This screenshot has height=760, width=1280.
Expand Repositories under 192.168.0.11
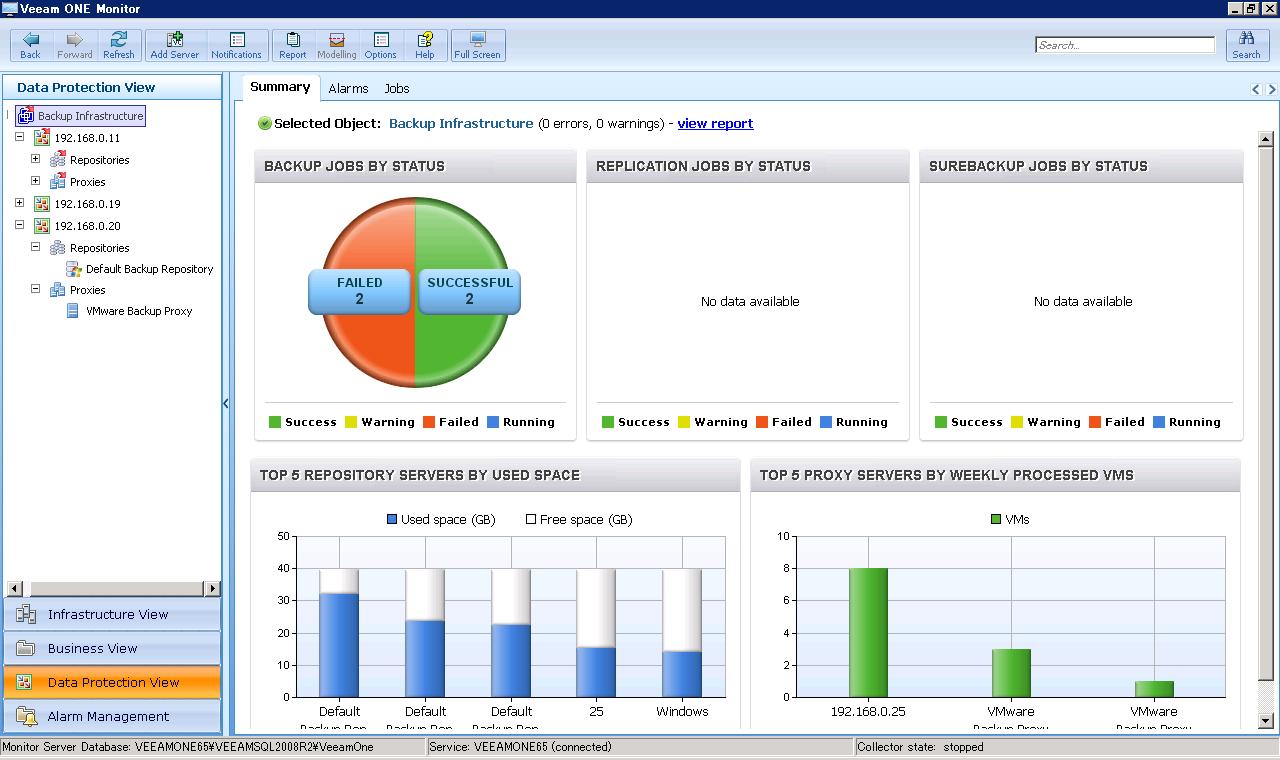[35, 159]
